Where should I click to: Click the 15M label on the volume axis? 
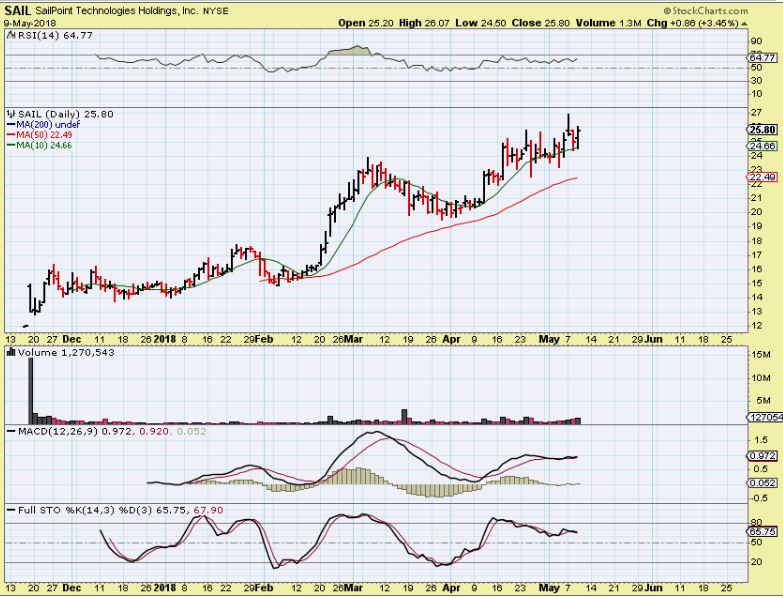(761, 355)
